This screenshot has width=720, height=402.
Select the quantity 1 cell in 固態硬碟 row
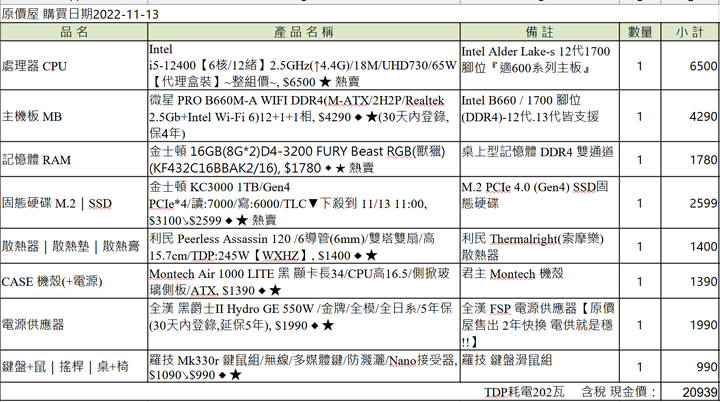tap(640, 203)
